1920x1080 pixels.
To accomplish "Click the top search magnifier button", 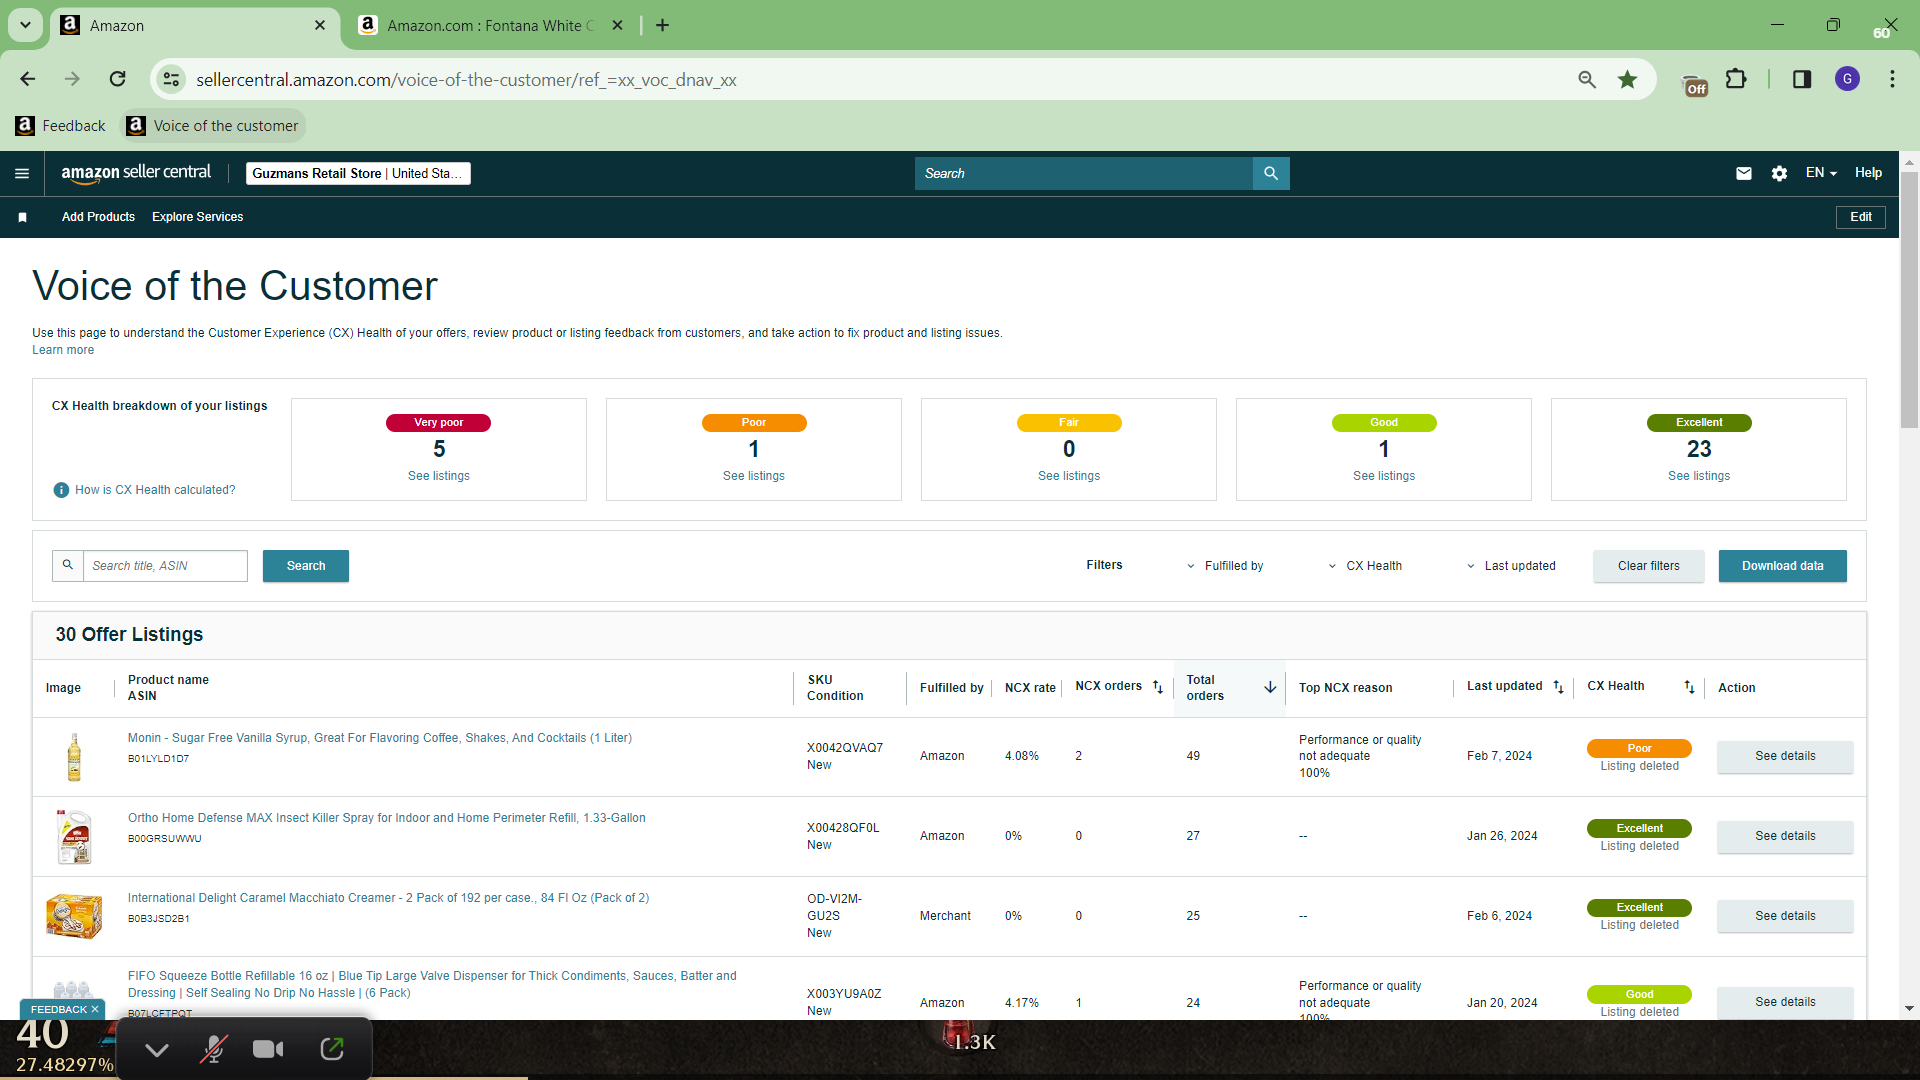I will coord(1271,173).
